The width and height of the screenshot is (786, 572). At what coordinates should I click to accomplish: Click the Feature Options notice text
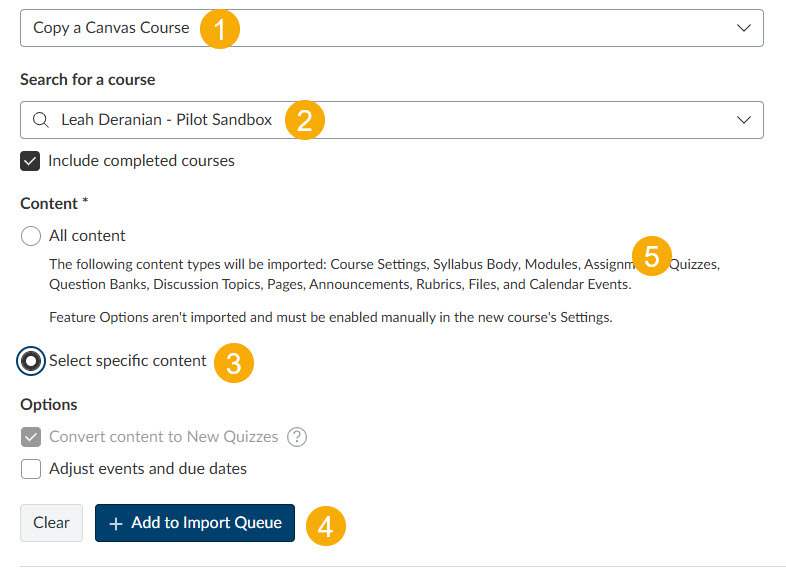pyautogui.click(x=331, y=318)
